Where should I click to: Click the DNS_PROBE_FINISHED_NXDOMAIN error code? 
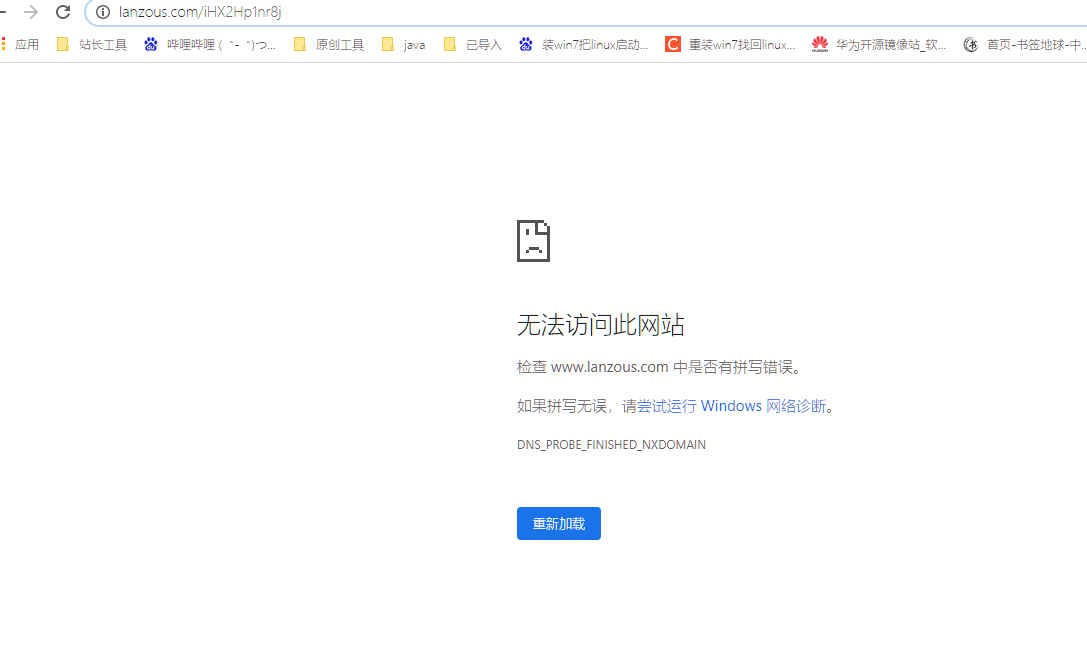pos(611,445)
